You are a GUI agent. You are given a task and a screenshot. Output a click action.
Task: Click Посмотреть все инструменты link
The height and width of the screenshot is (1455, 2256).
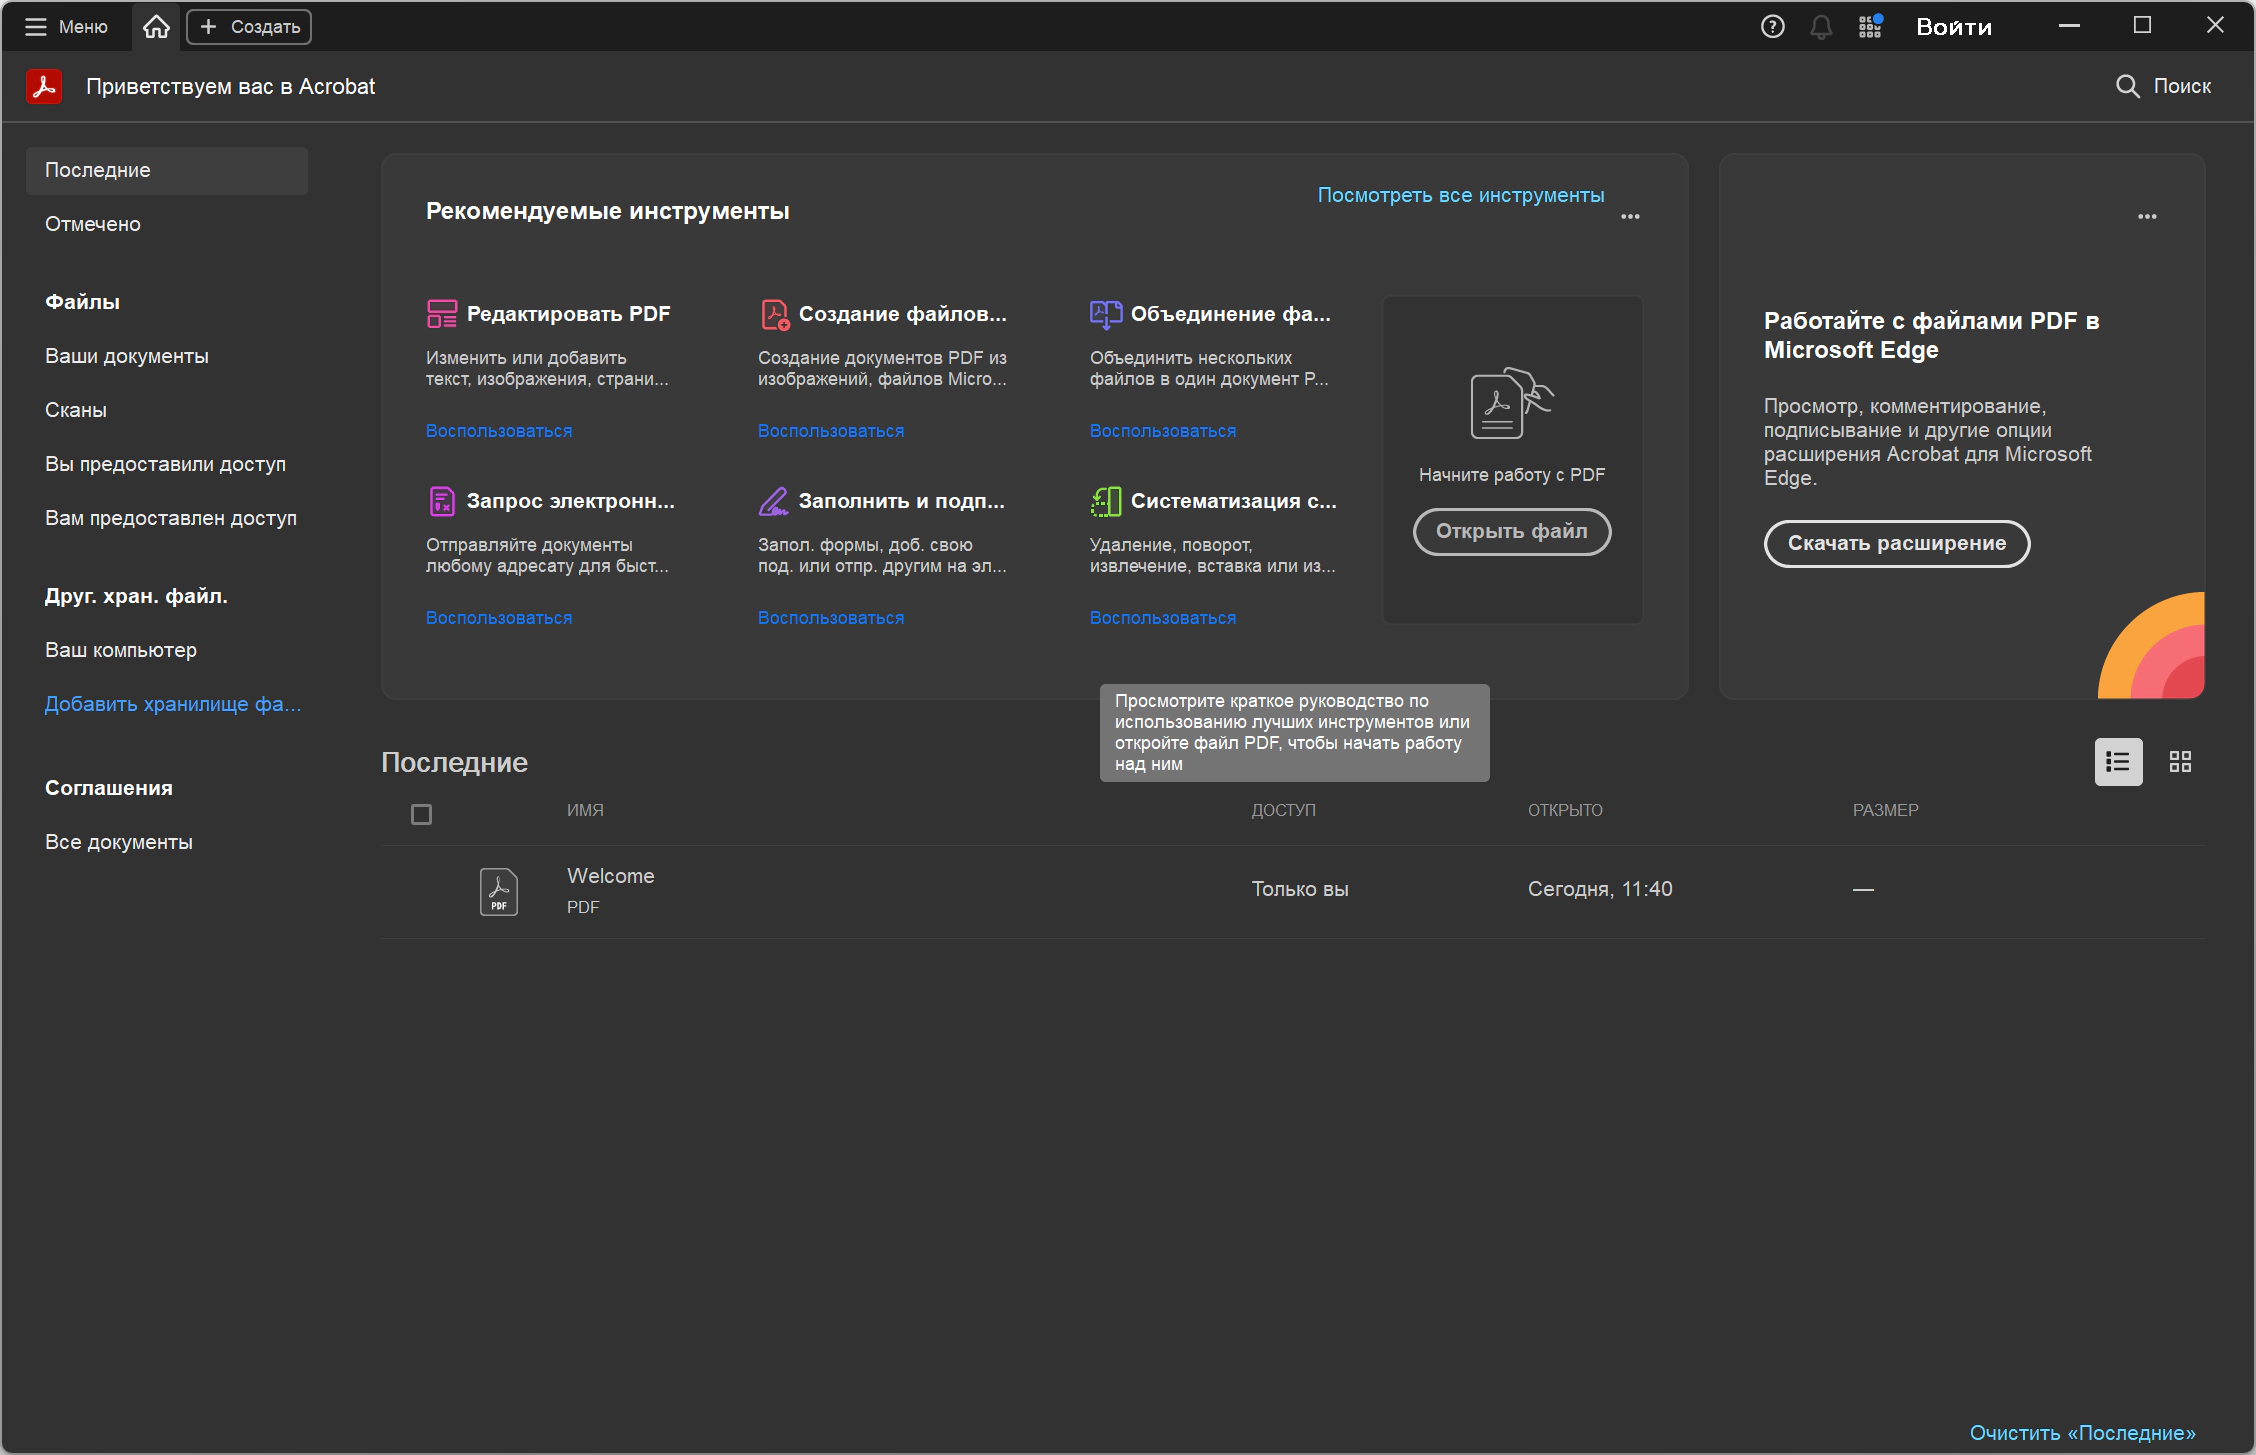pos(1460,195)
